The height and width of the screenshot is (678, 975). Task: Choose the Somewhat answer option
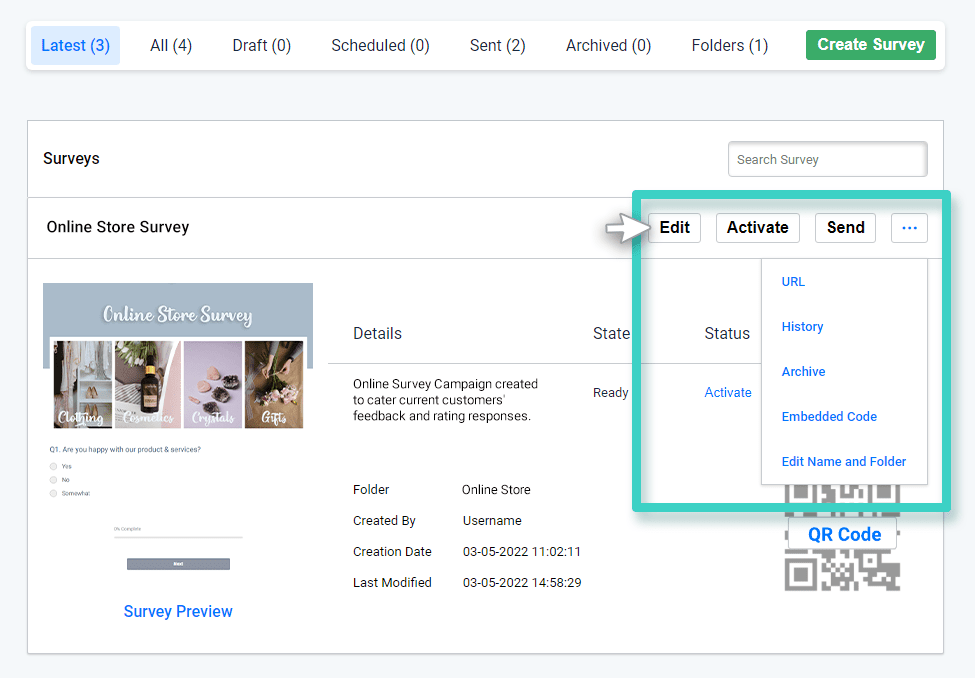click(x=53, y=493)
